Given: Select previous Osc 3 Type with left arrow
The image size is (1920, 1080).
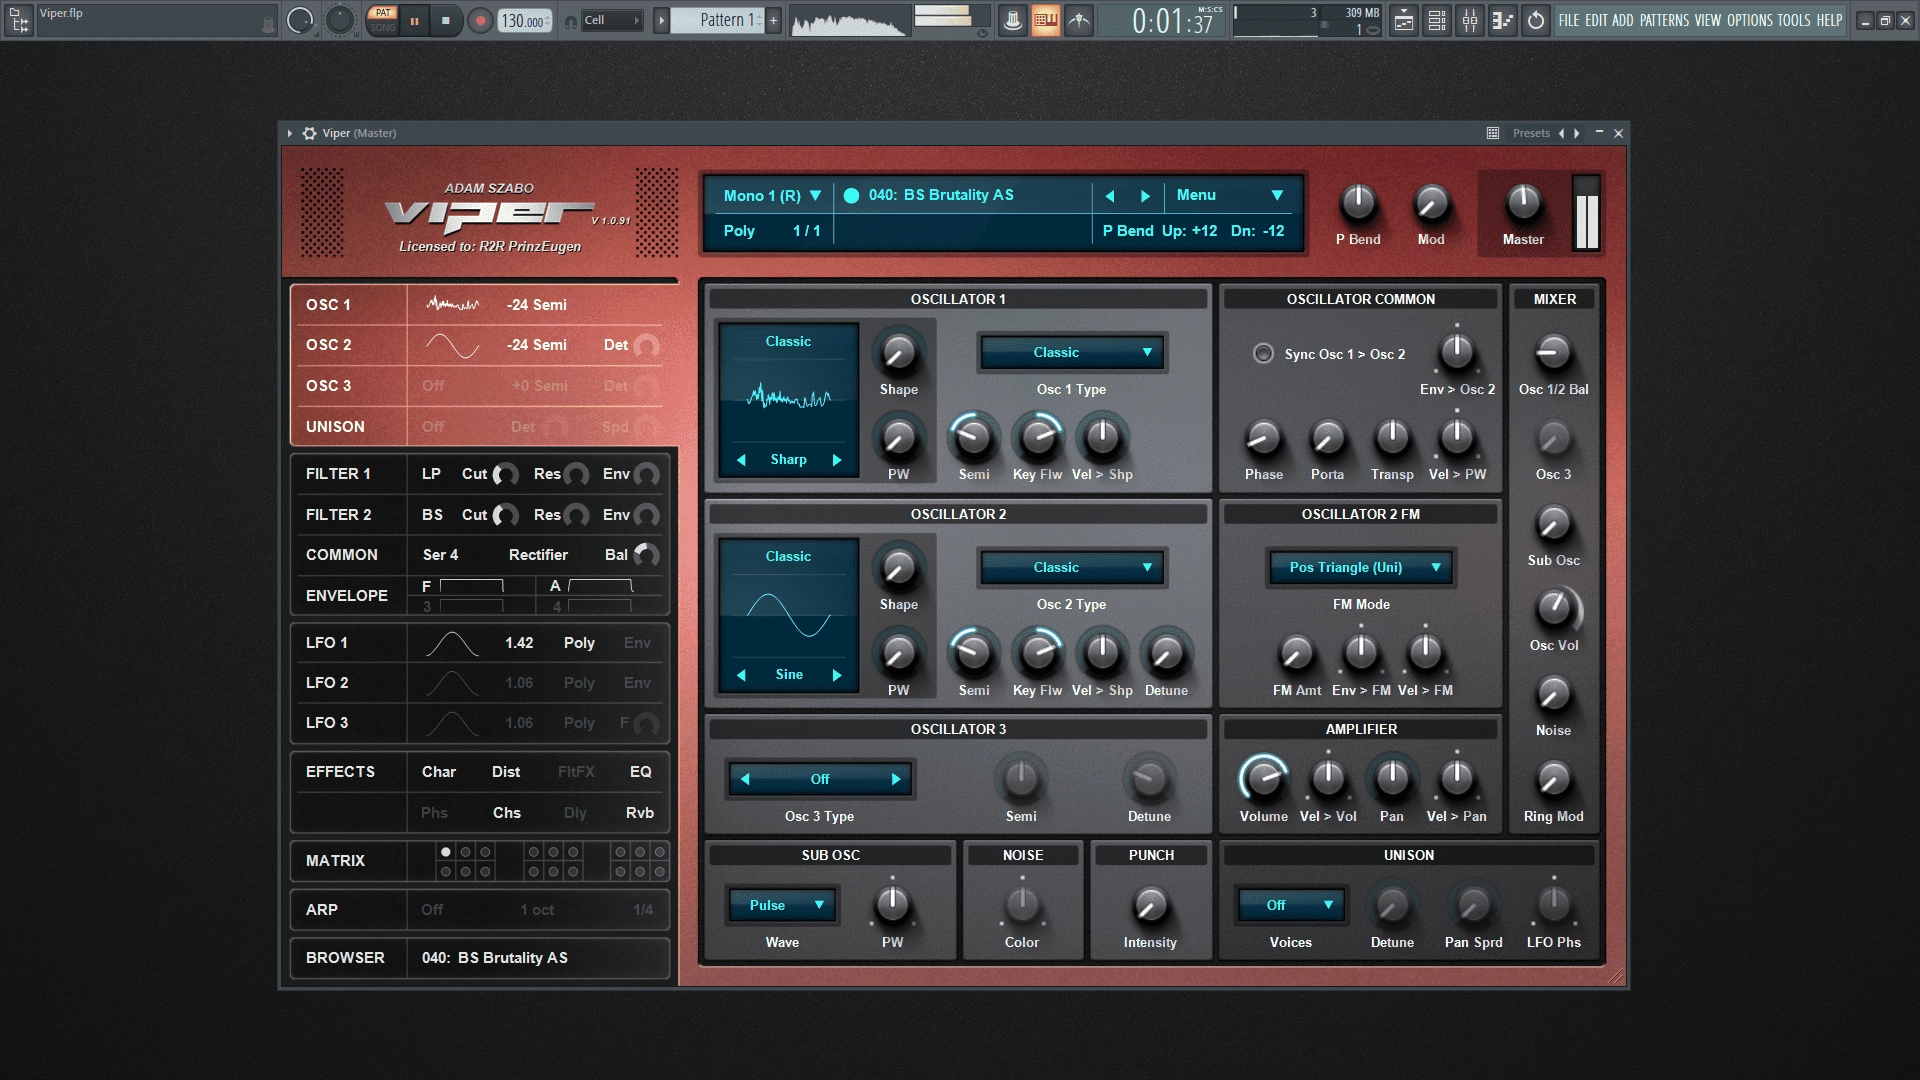Looking at the screenshot, I should 745,779.
